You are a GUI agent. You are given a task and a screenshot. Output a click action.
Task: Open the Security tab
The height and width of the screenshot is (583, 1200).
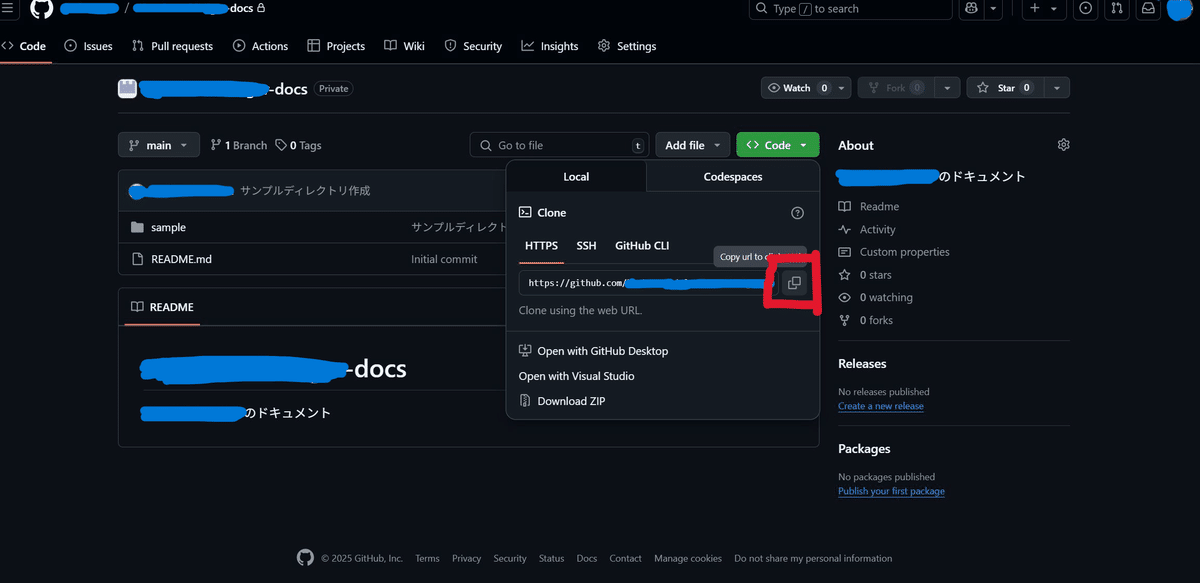(x=473, y=46)
